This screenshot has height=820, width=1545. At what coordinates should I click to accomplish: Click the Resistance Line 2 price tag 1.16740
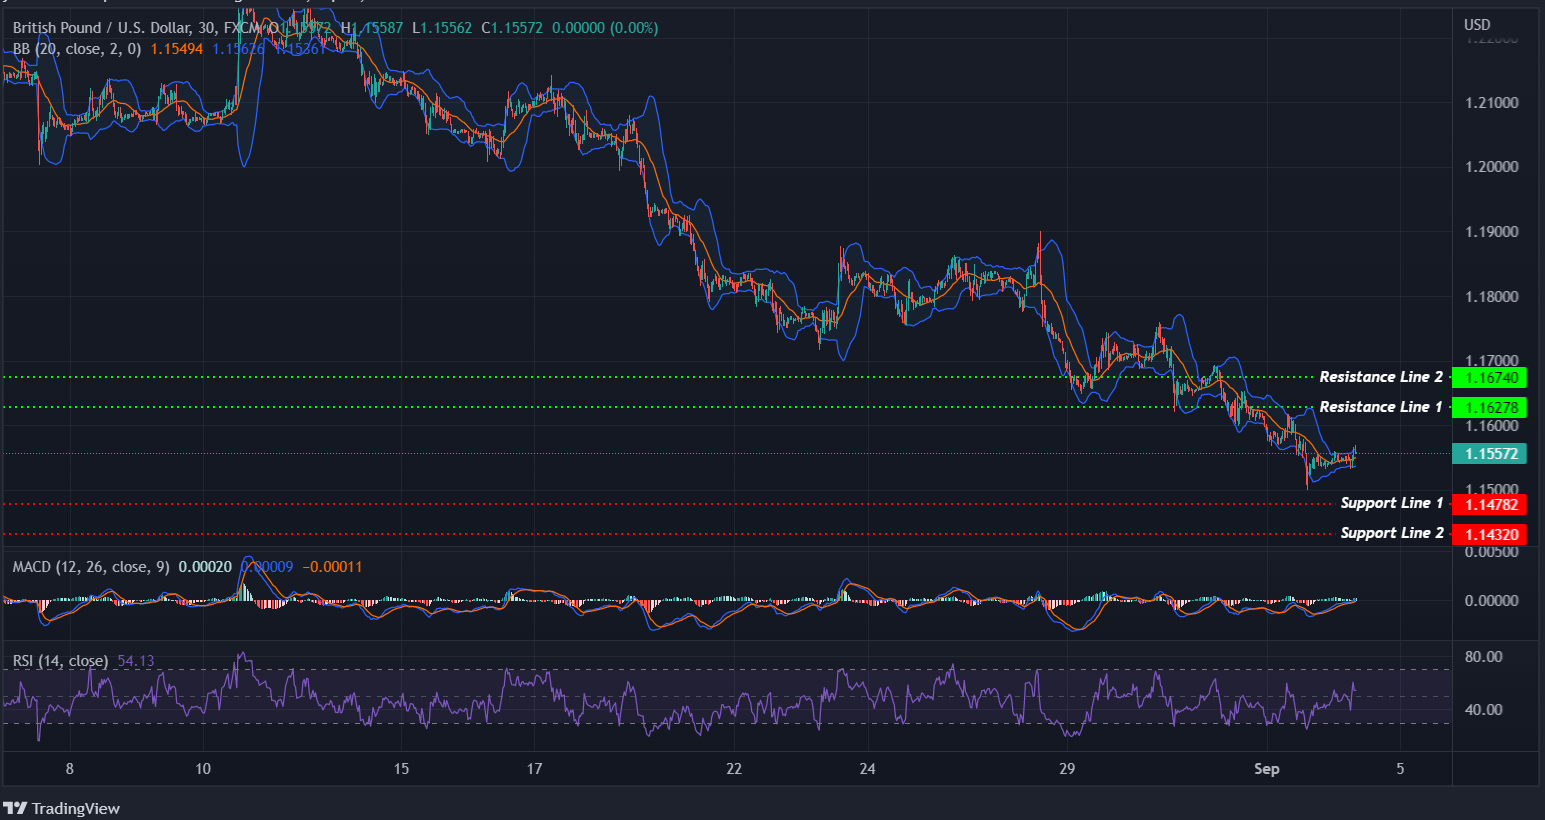pos(1489,378)
